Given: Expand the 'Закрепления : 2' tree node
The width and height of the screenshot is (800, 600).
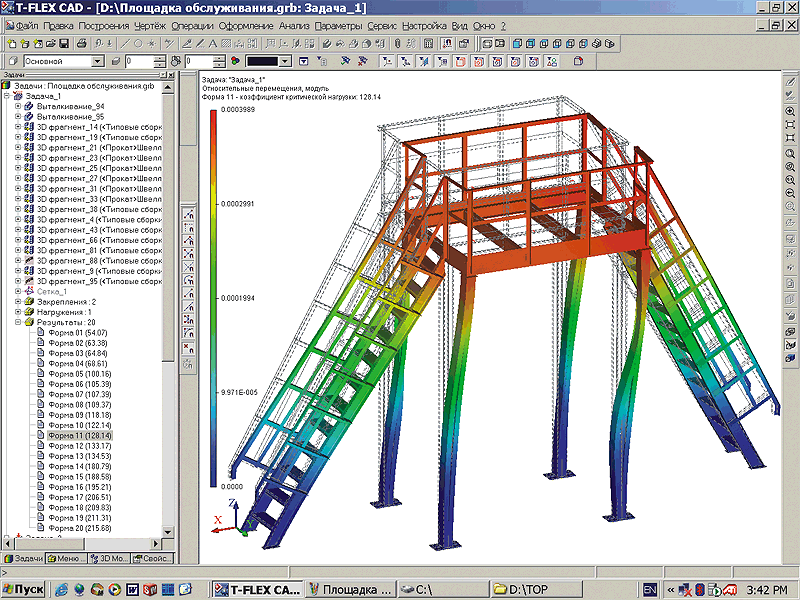Looking at the screenshot, I should click(18, 301).
